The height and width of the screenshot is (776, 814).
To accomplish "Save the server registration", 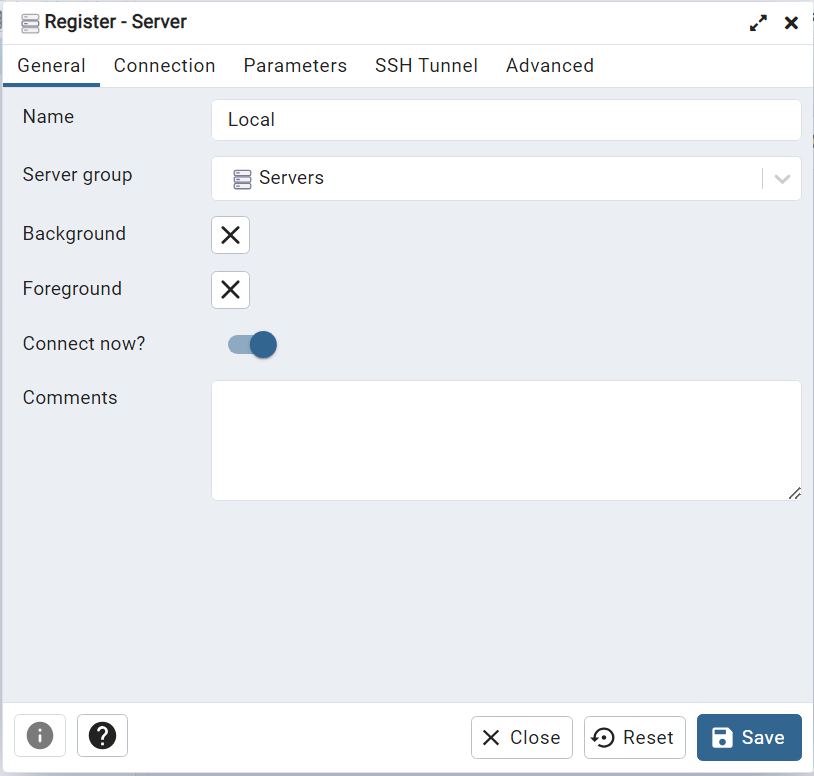I will [748, 737].
